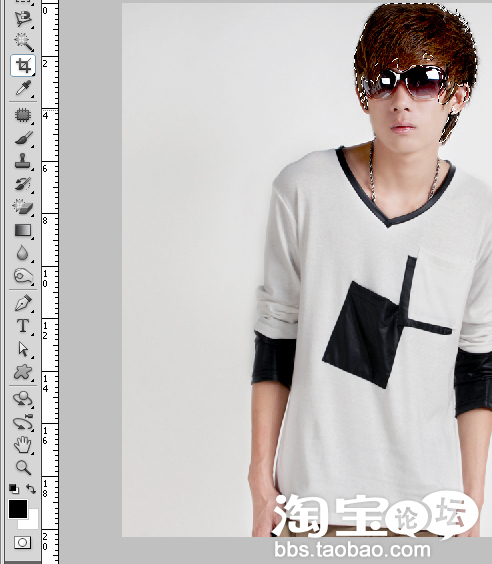Click the vertical ruler beside the canvas
492x564 pixels.
coord(50,282)
